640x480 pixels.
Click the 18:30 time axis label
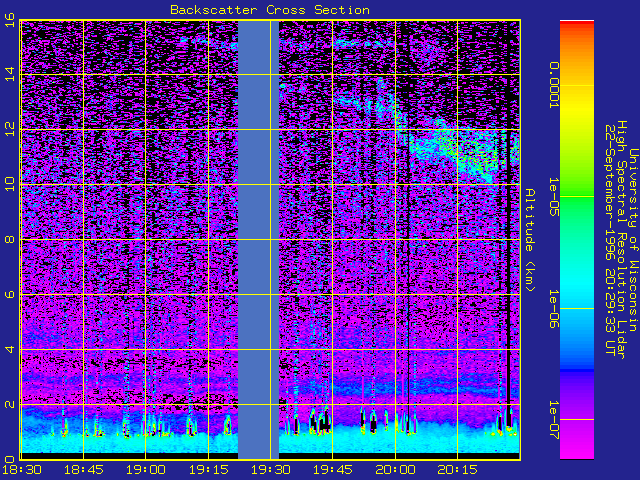[x=22, y=470]
